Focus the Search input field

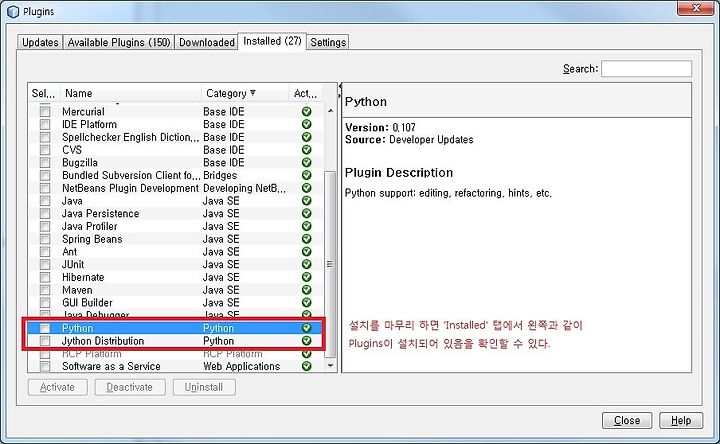point(646,68)
